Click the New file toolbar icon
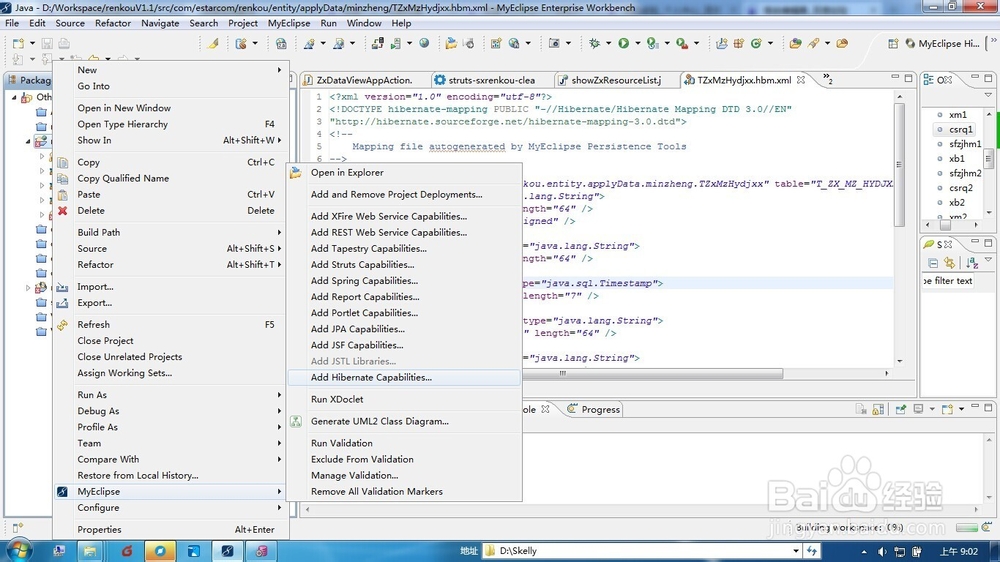Screen dimensions: 1000x562 [18, 43]
